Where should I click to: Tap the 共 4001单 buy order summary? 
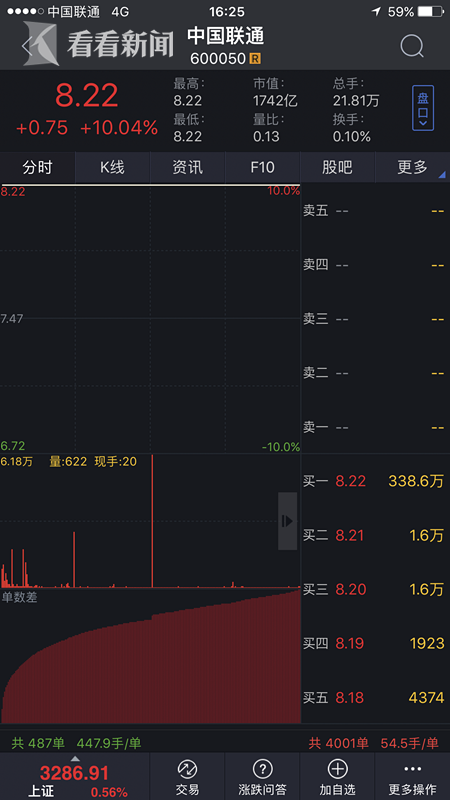click(x=338, y=743)
